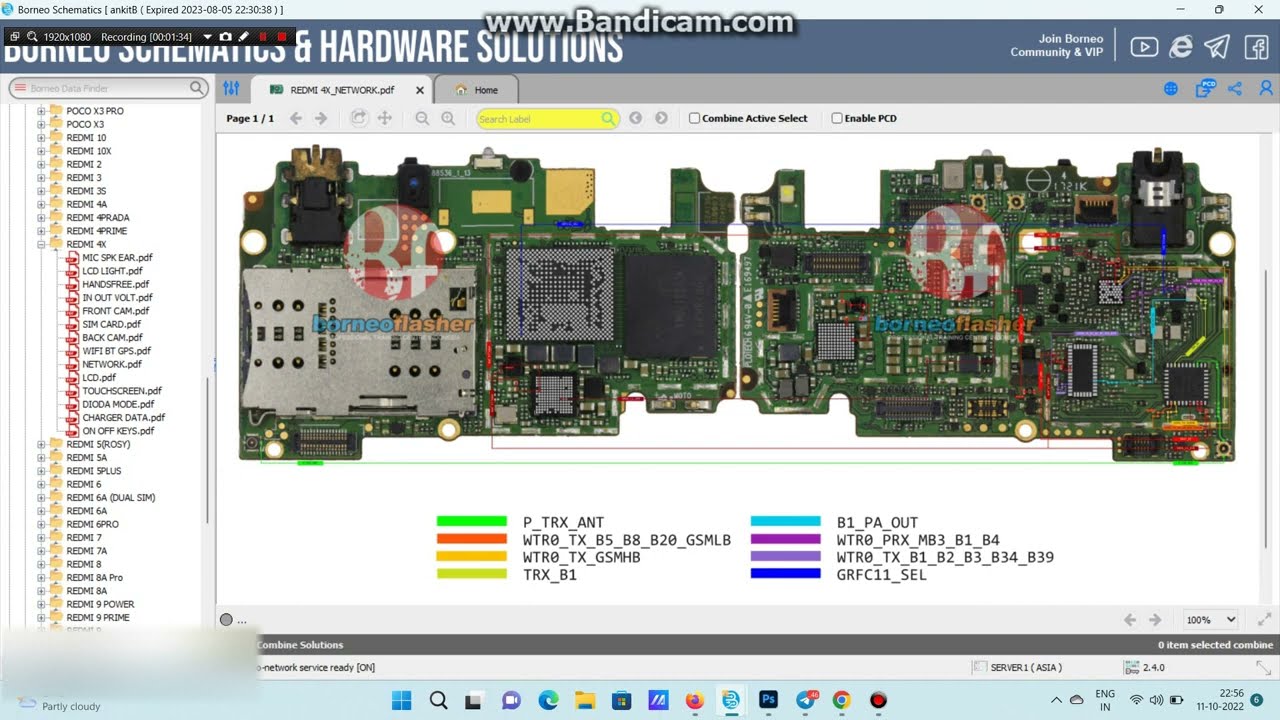Screen dimensions: 1280x720
Task: Open NETWORK.pdf in the tree
Action: [111, 364]
